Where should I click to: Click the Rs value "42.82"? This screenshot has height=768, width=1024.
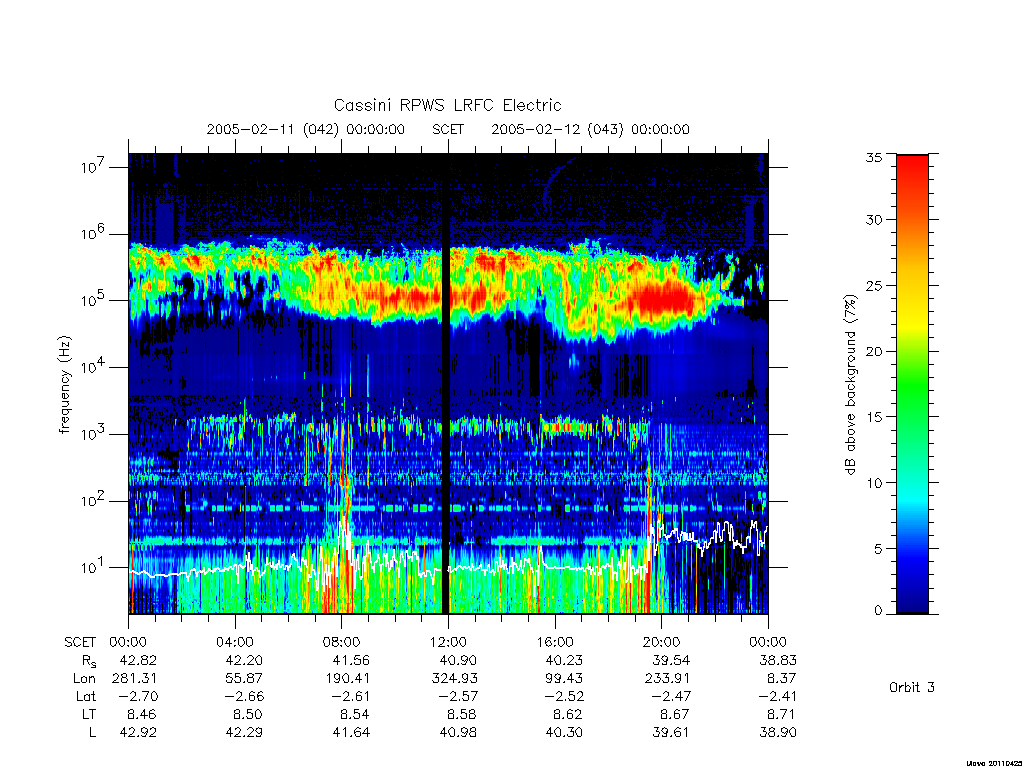point(138,660)
